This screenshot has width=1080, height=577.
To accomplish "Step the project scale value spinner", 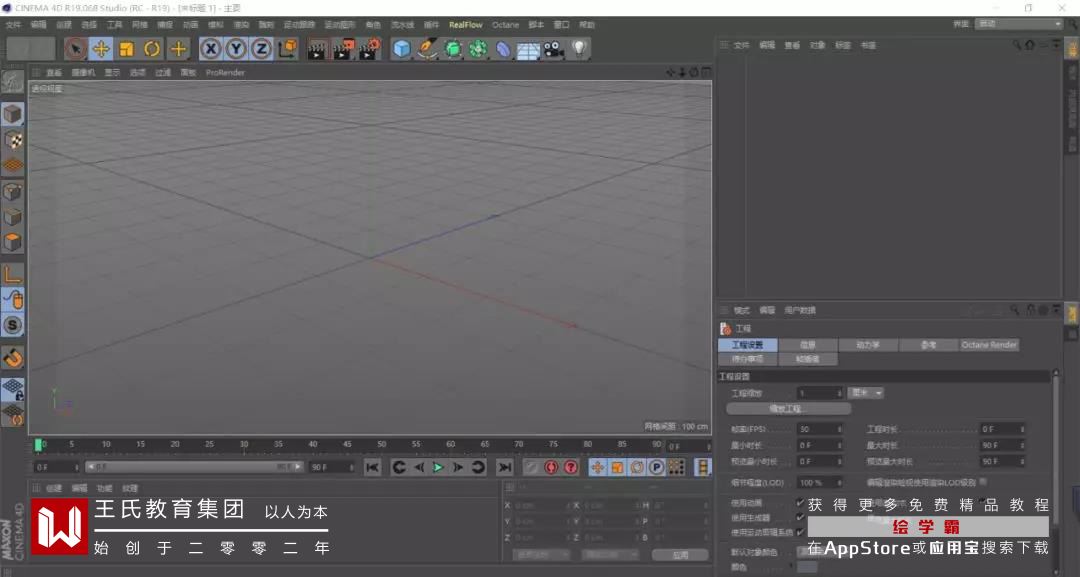I will [840, 392].
